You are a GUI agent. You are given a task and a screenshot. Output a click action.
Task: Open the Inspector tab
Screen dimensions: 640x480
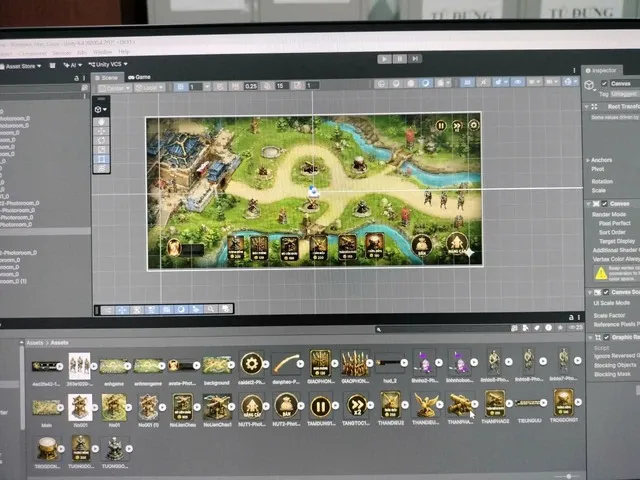pyautogui.click(x=602, y=70)
